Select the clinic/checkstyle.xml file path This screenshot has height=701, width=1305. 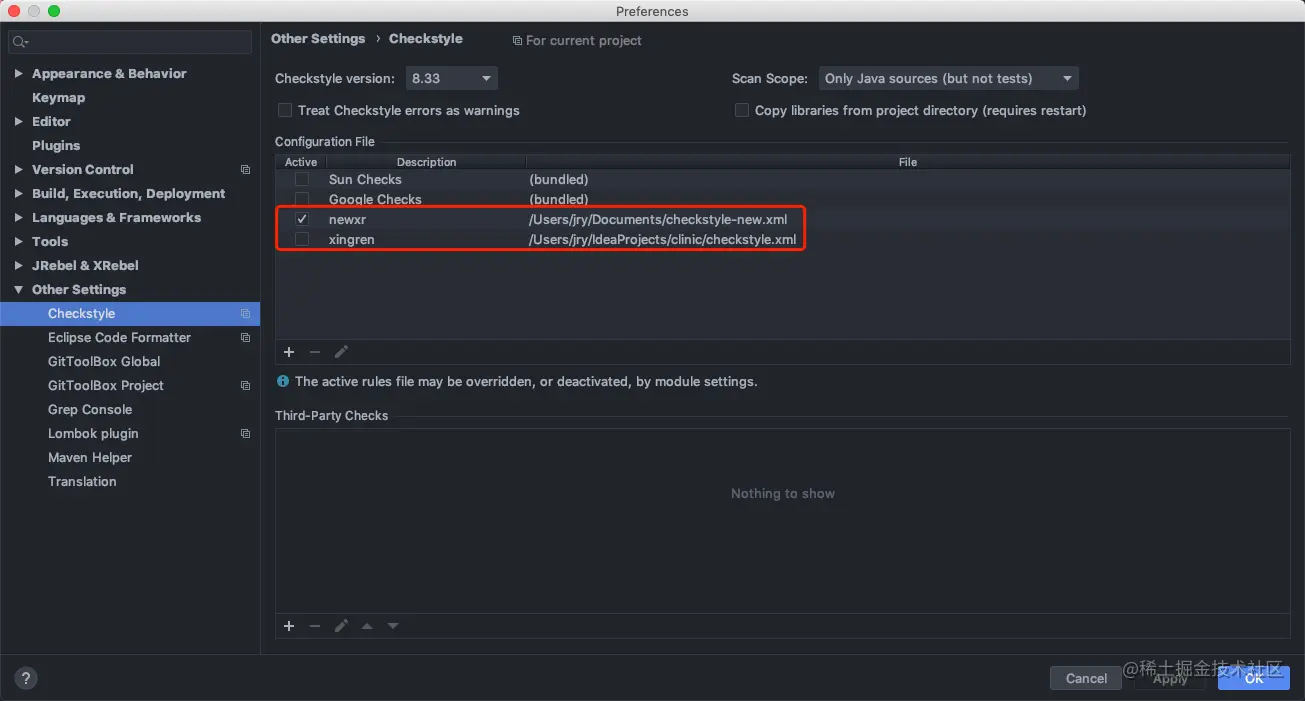click(x=662, y=239)
